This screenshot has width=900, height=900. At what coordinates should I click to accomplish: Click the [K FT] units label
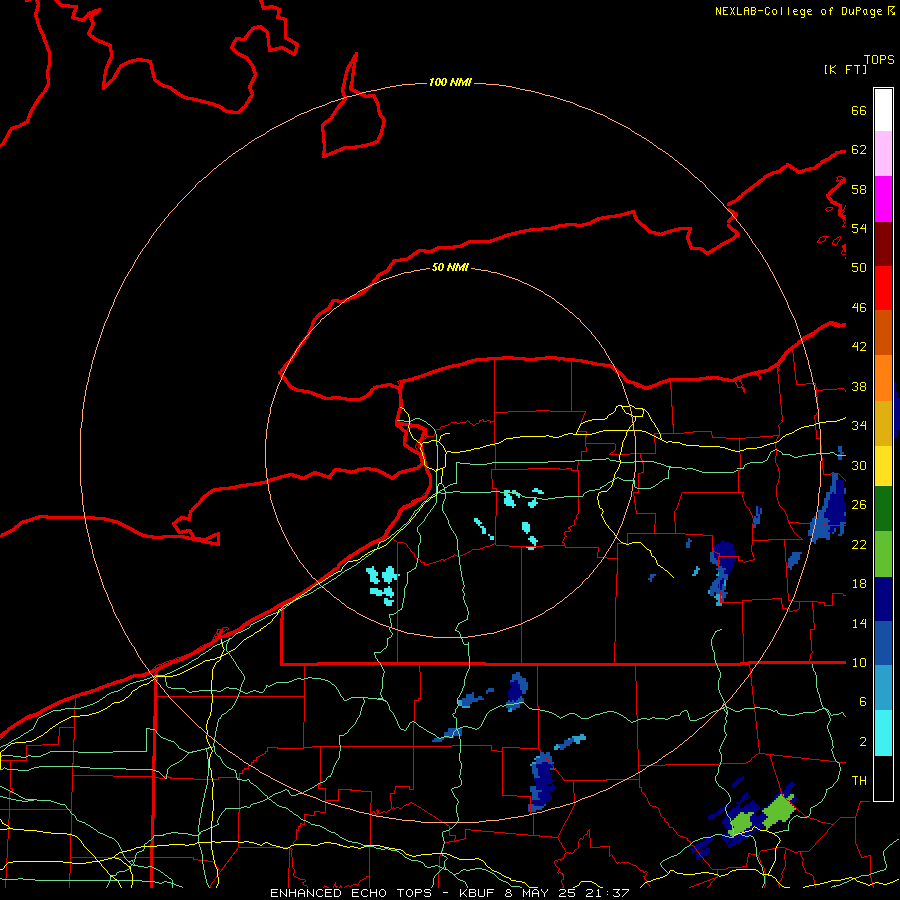coord(845,69)
